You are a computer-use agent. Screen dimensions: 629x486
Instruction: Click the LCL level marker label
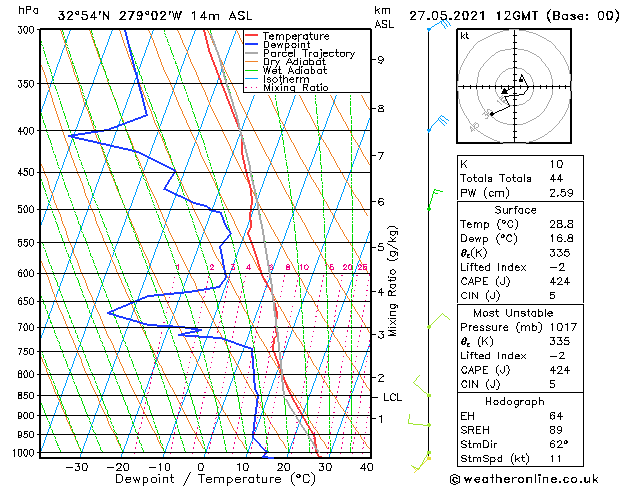[x=392, y=397]
